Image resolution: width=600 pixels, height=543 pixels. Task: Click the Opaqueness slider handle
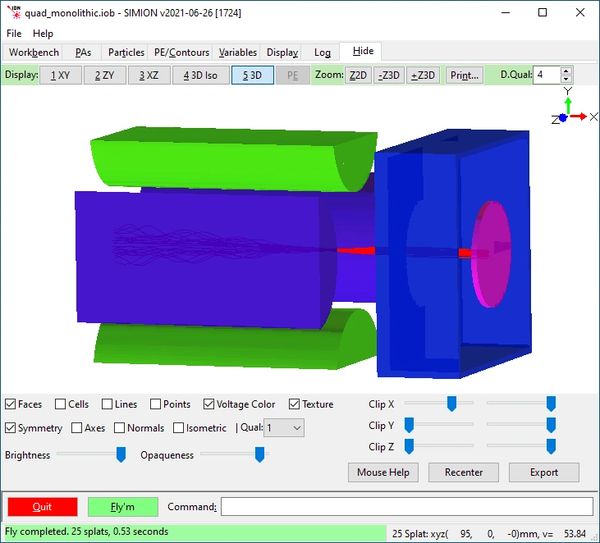(259, 454)
